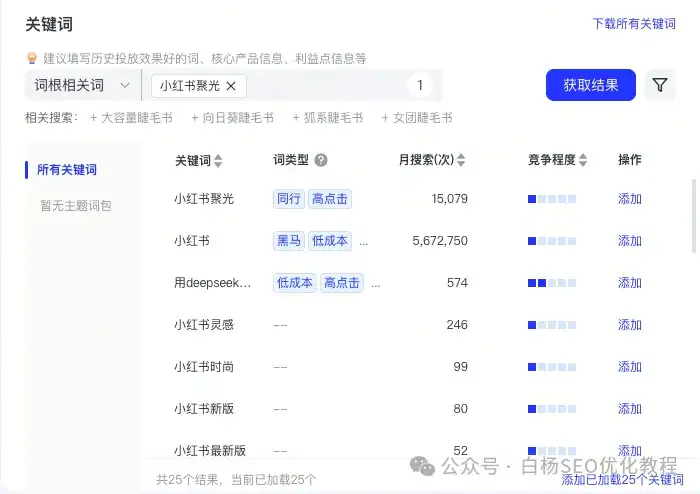
Task: Click the keyword 小红书灵感
Action: (x=204, y=325)
